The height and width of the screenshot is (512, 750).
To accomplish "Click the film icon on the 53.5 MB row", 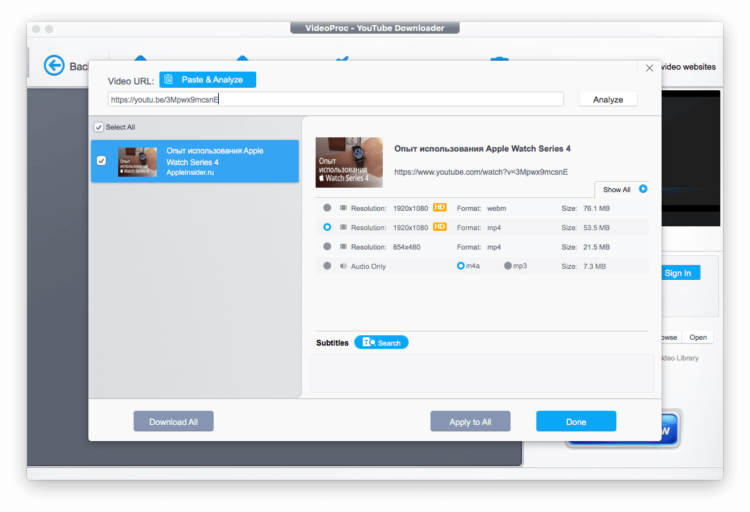I will click(343, 227).
